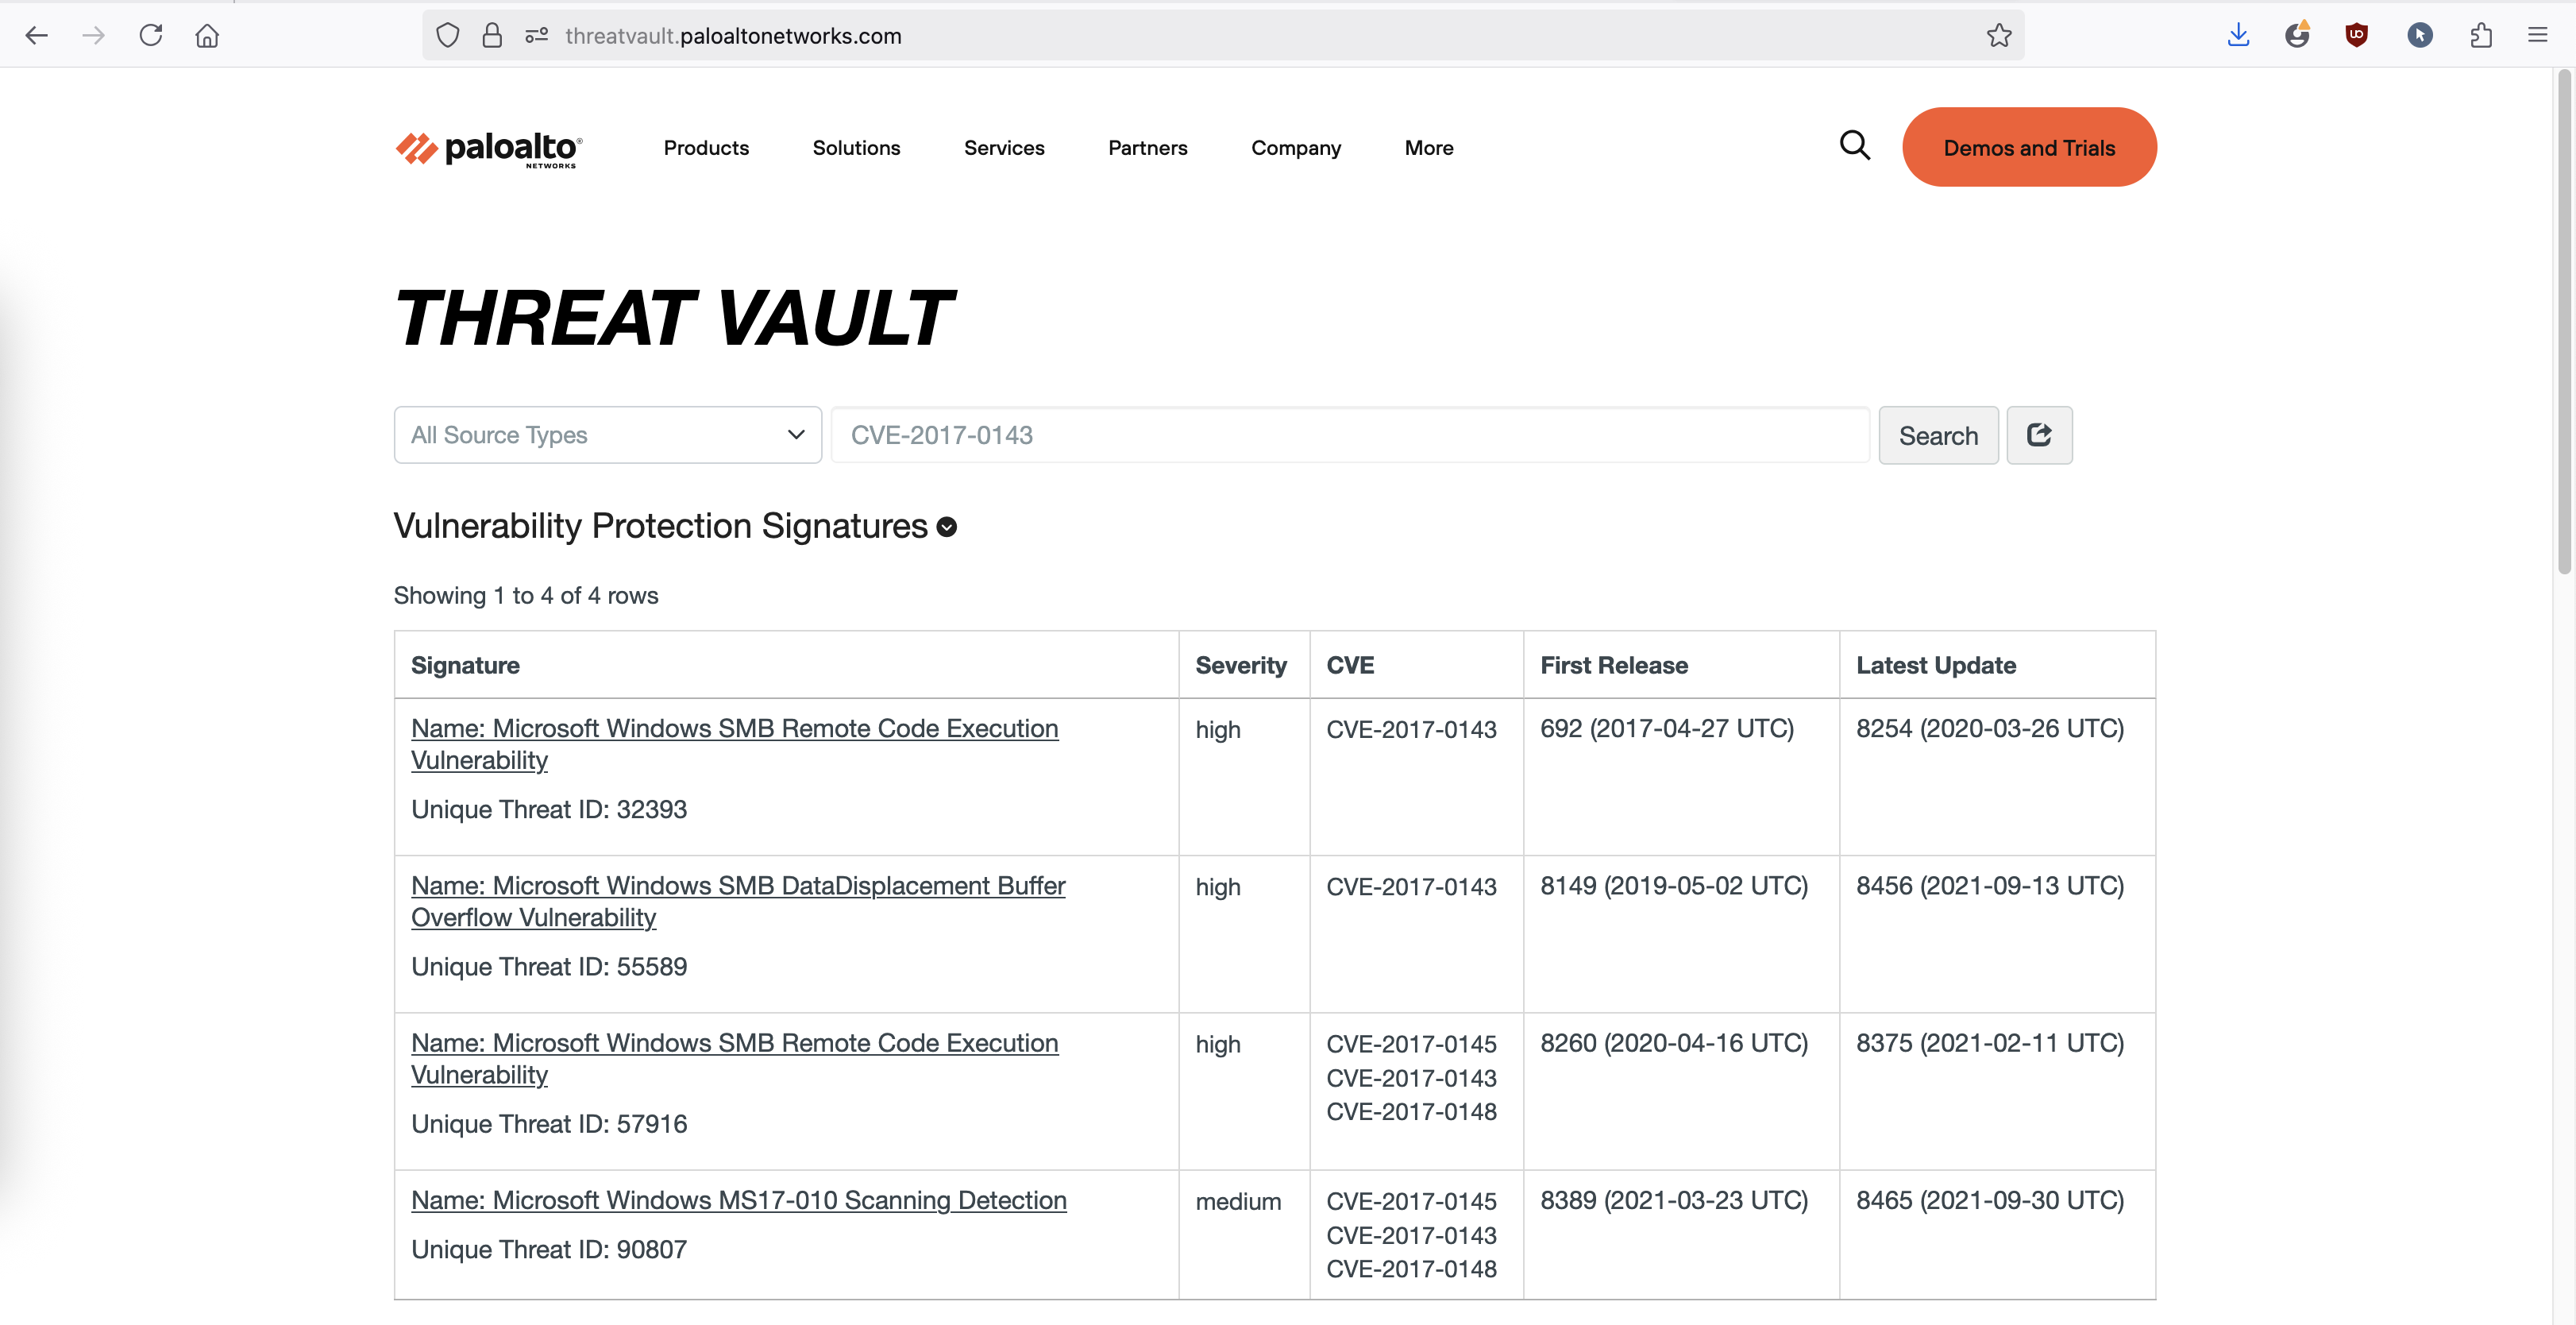
Task: Click the Palo Alto Networks logo
Action: (x=488, y=148)
